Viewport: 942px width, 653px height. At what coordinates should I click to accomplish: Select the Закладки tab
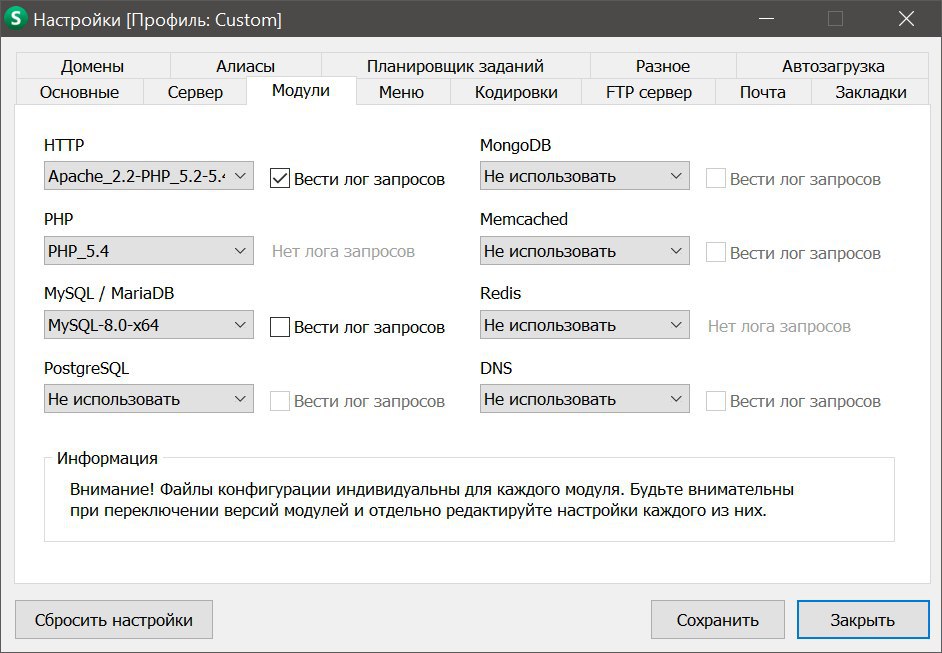click(871, 92)
